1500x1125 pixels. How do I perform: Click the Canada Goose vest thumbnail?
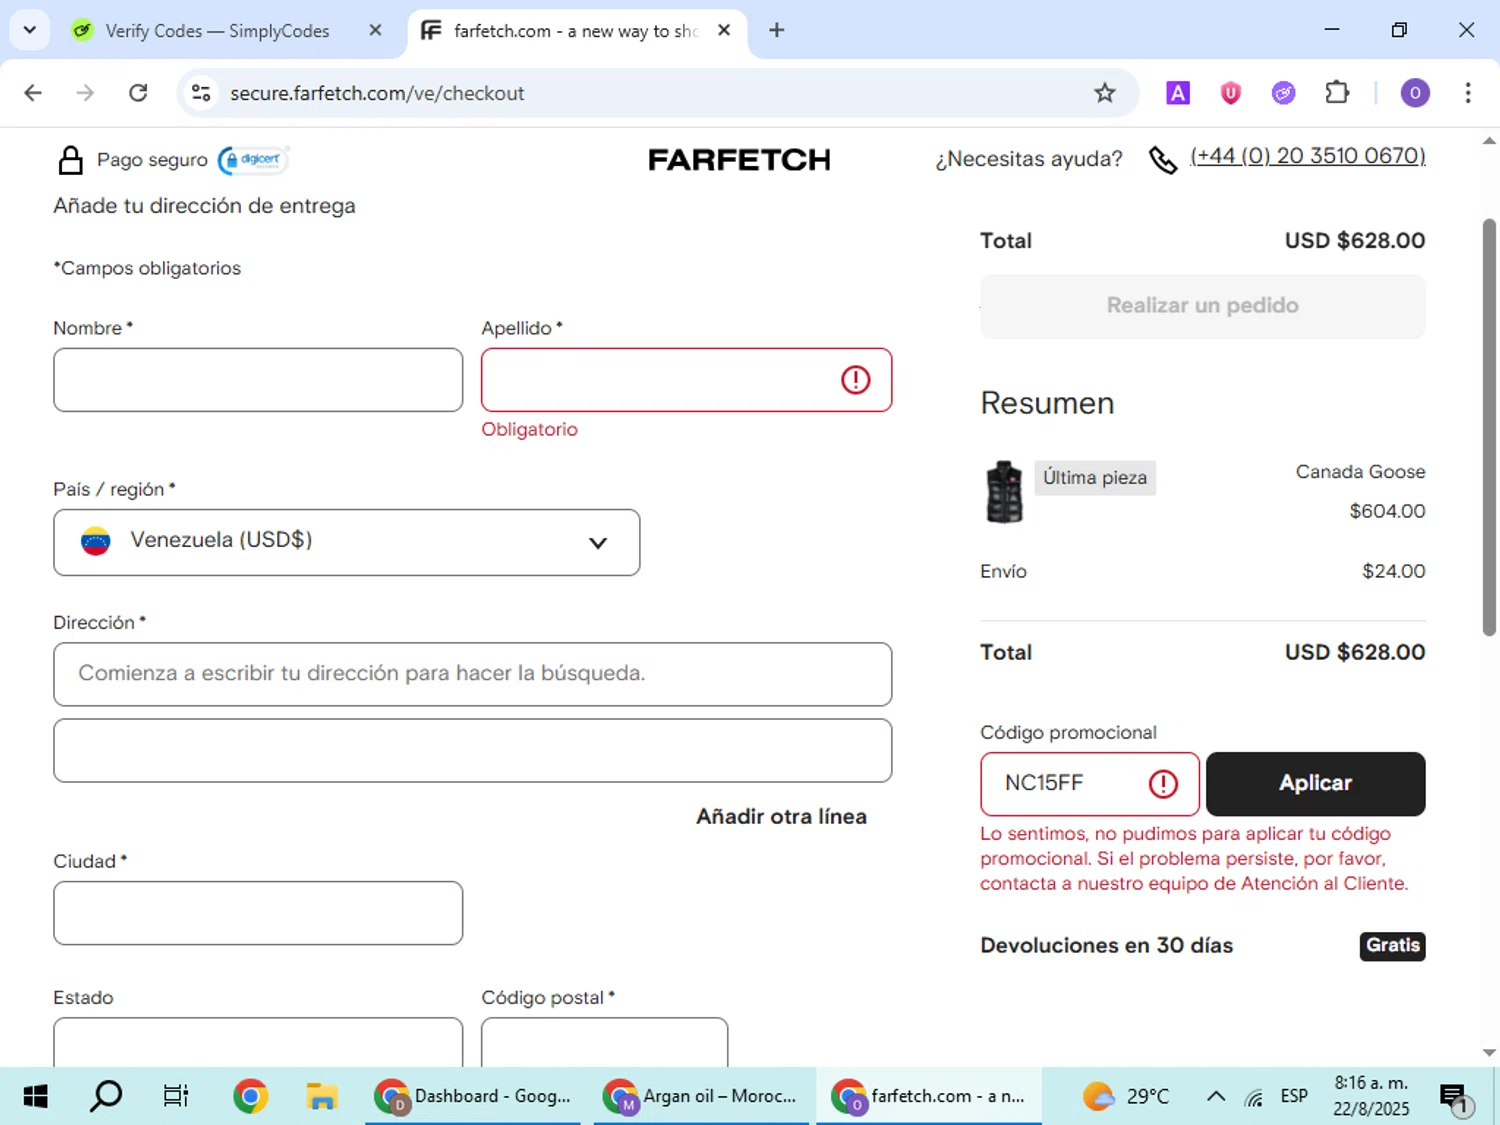[x=1004, y=492]
